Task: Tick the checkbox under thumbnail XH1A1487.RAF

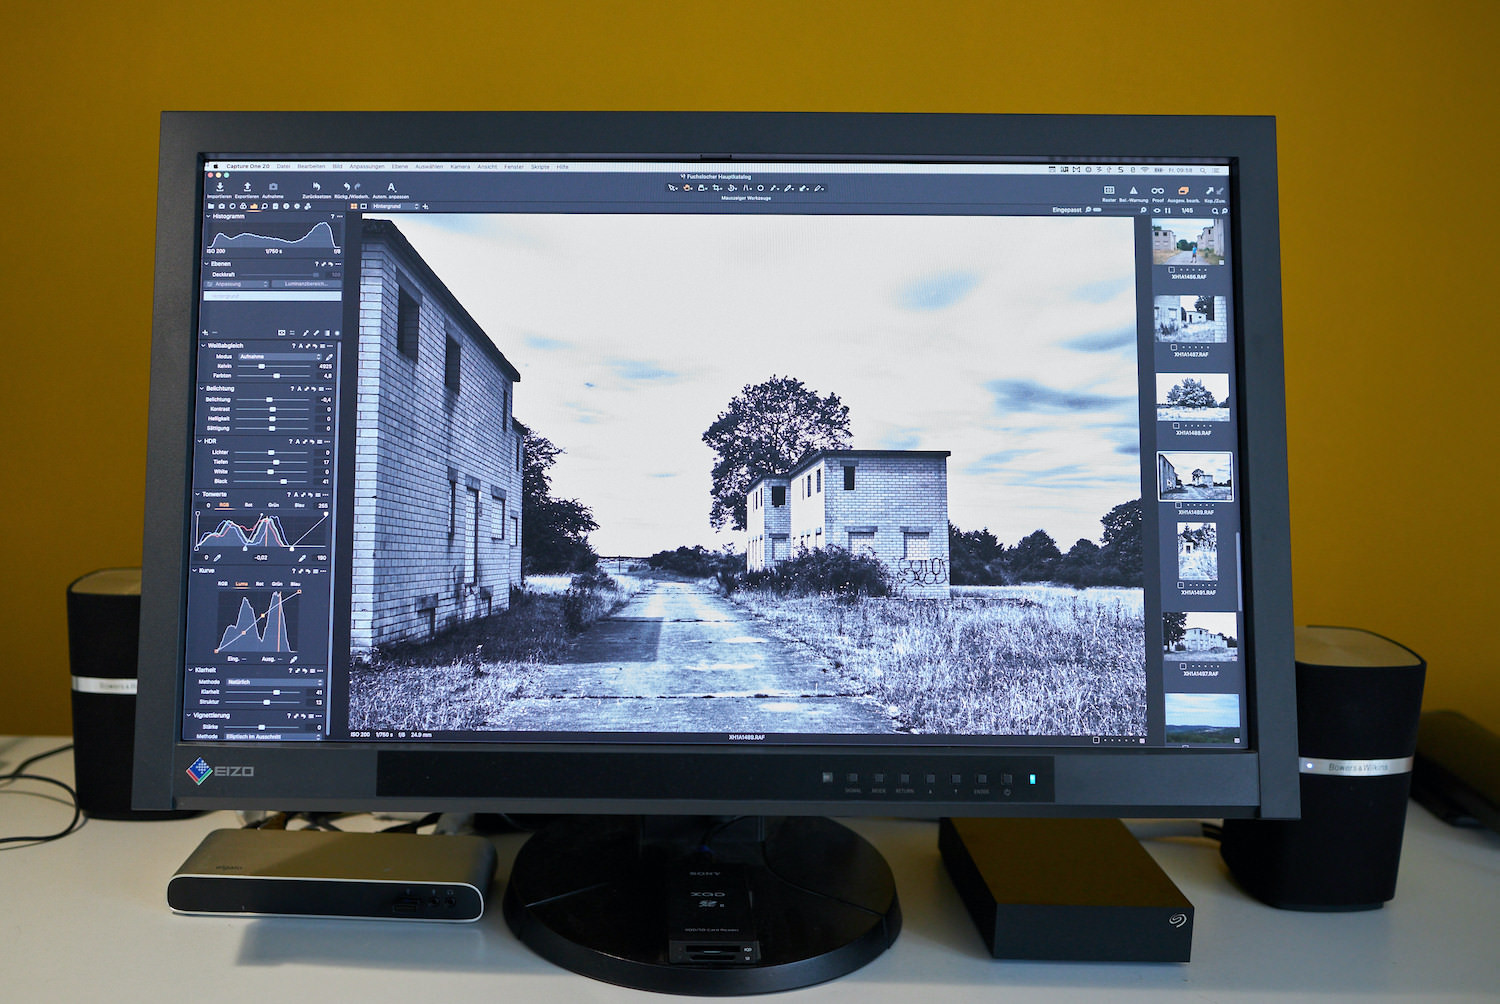Action: 1173,347
